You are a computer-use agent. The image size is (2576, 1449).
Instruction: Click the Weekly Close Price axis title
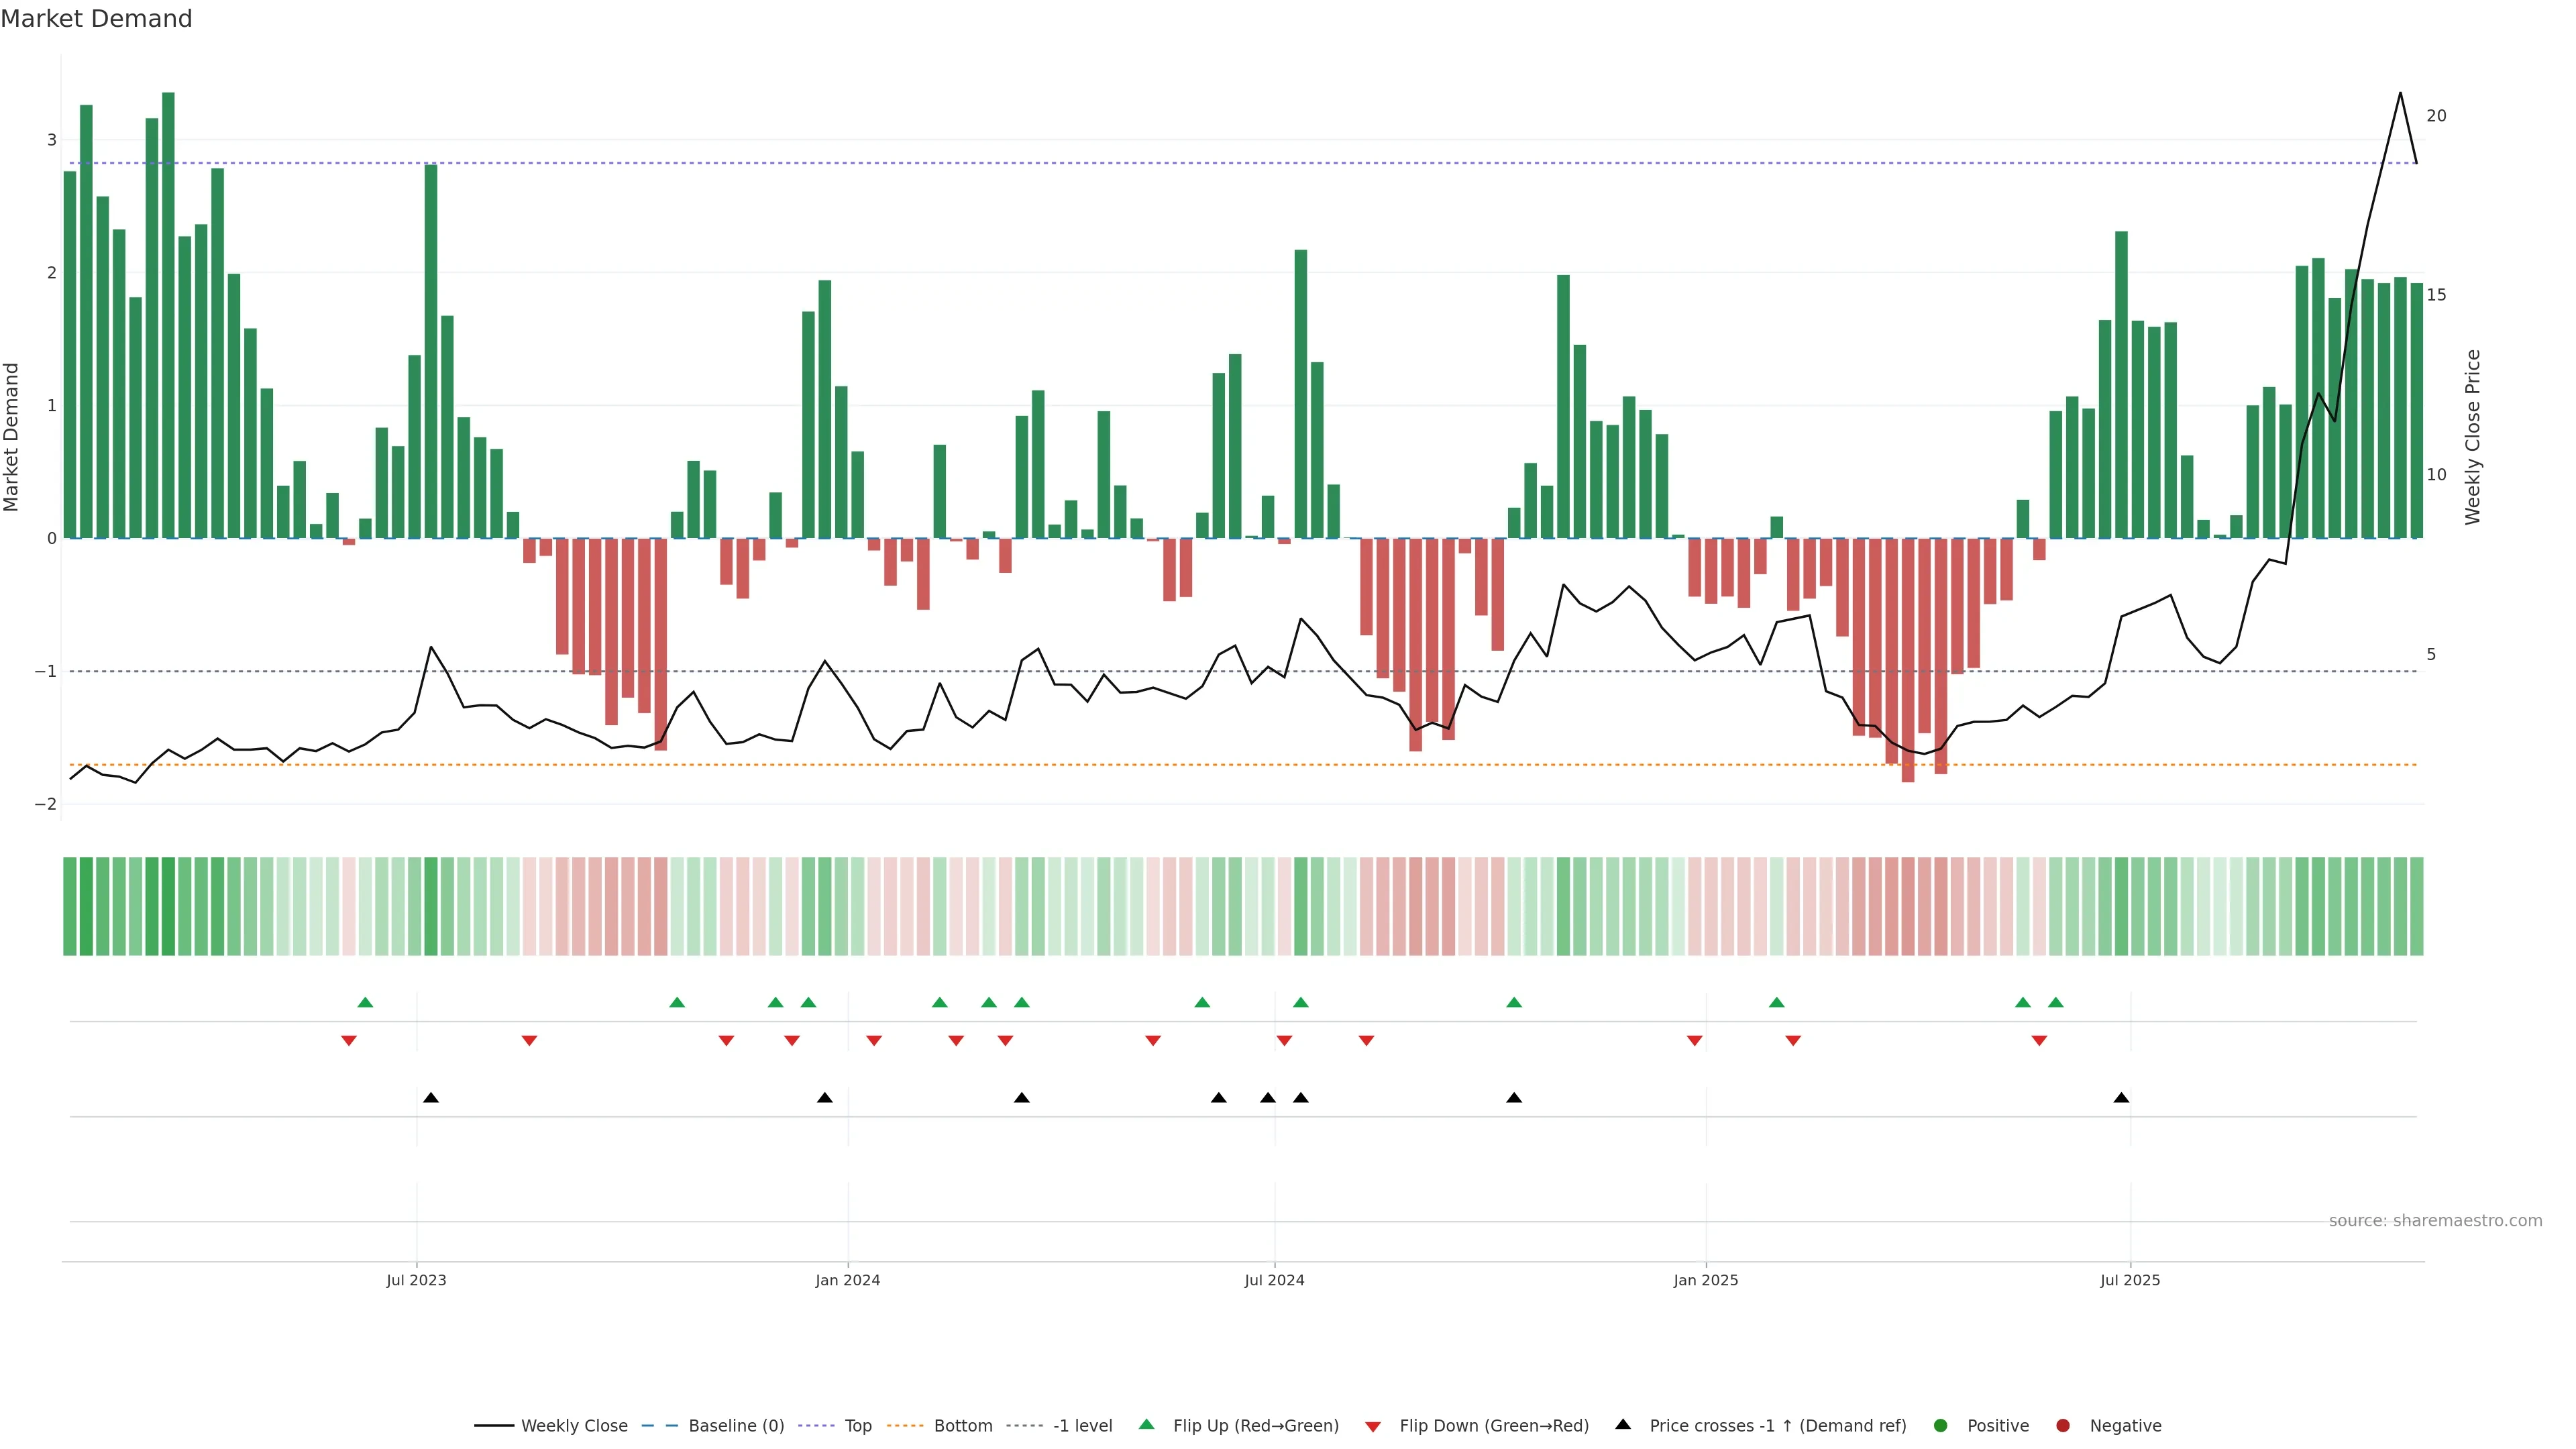pos(2472,437)
